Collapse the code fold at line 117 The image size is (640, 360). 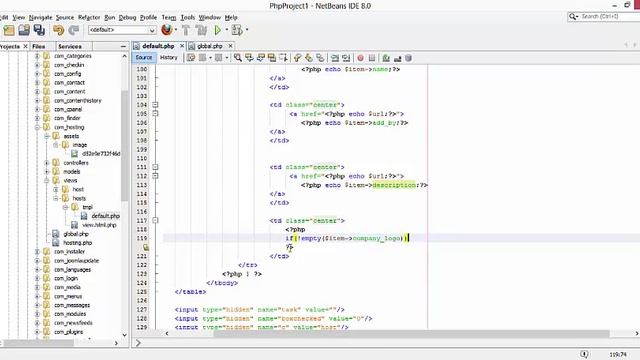155,220
